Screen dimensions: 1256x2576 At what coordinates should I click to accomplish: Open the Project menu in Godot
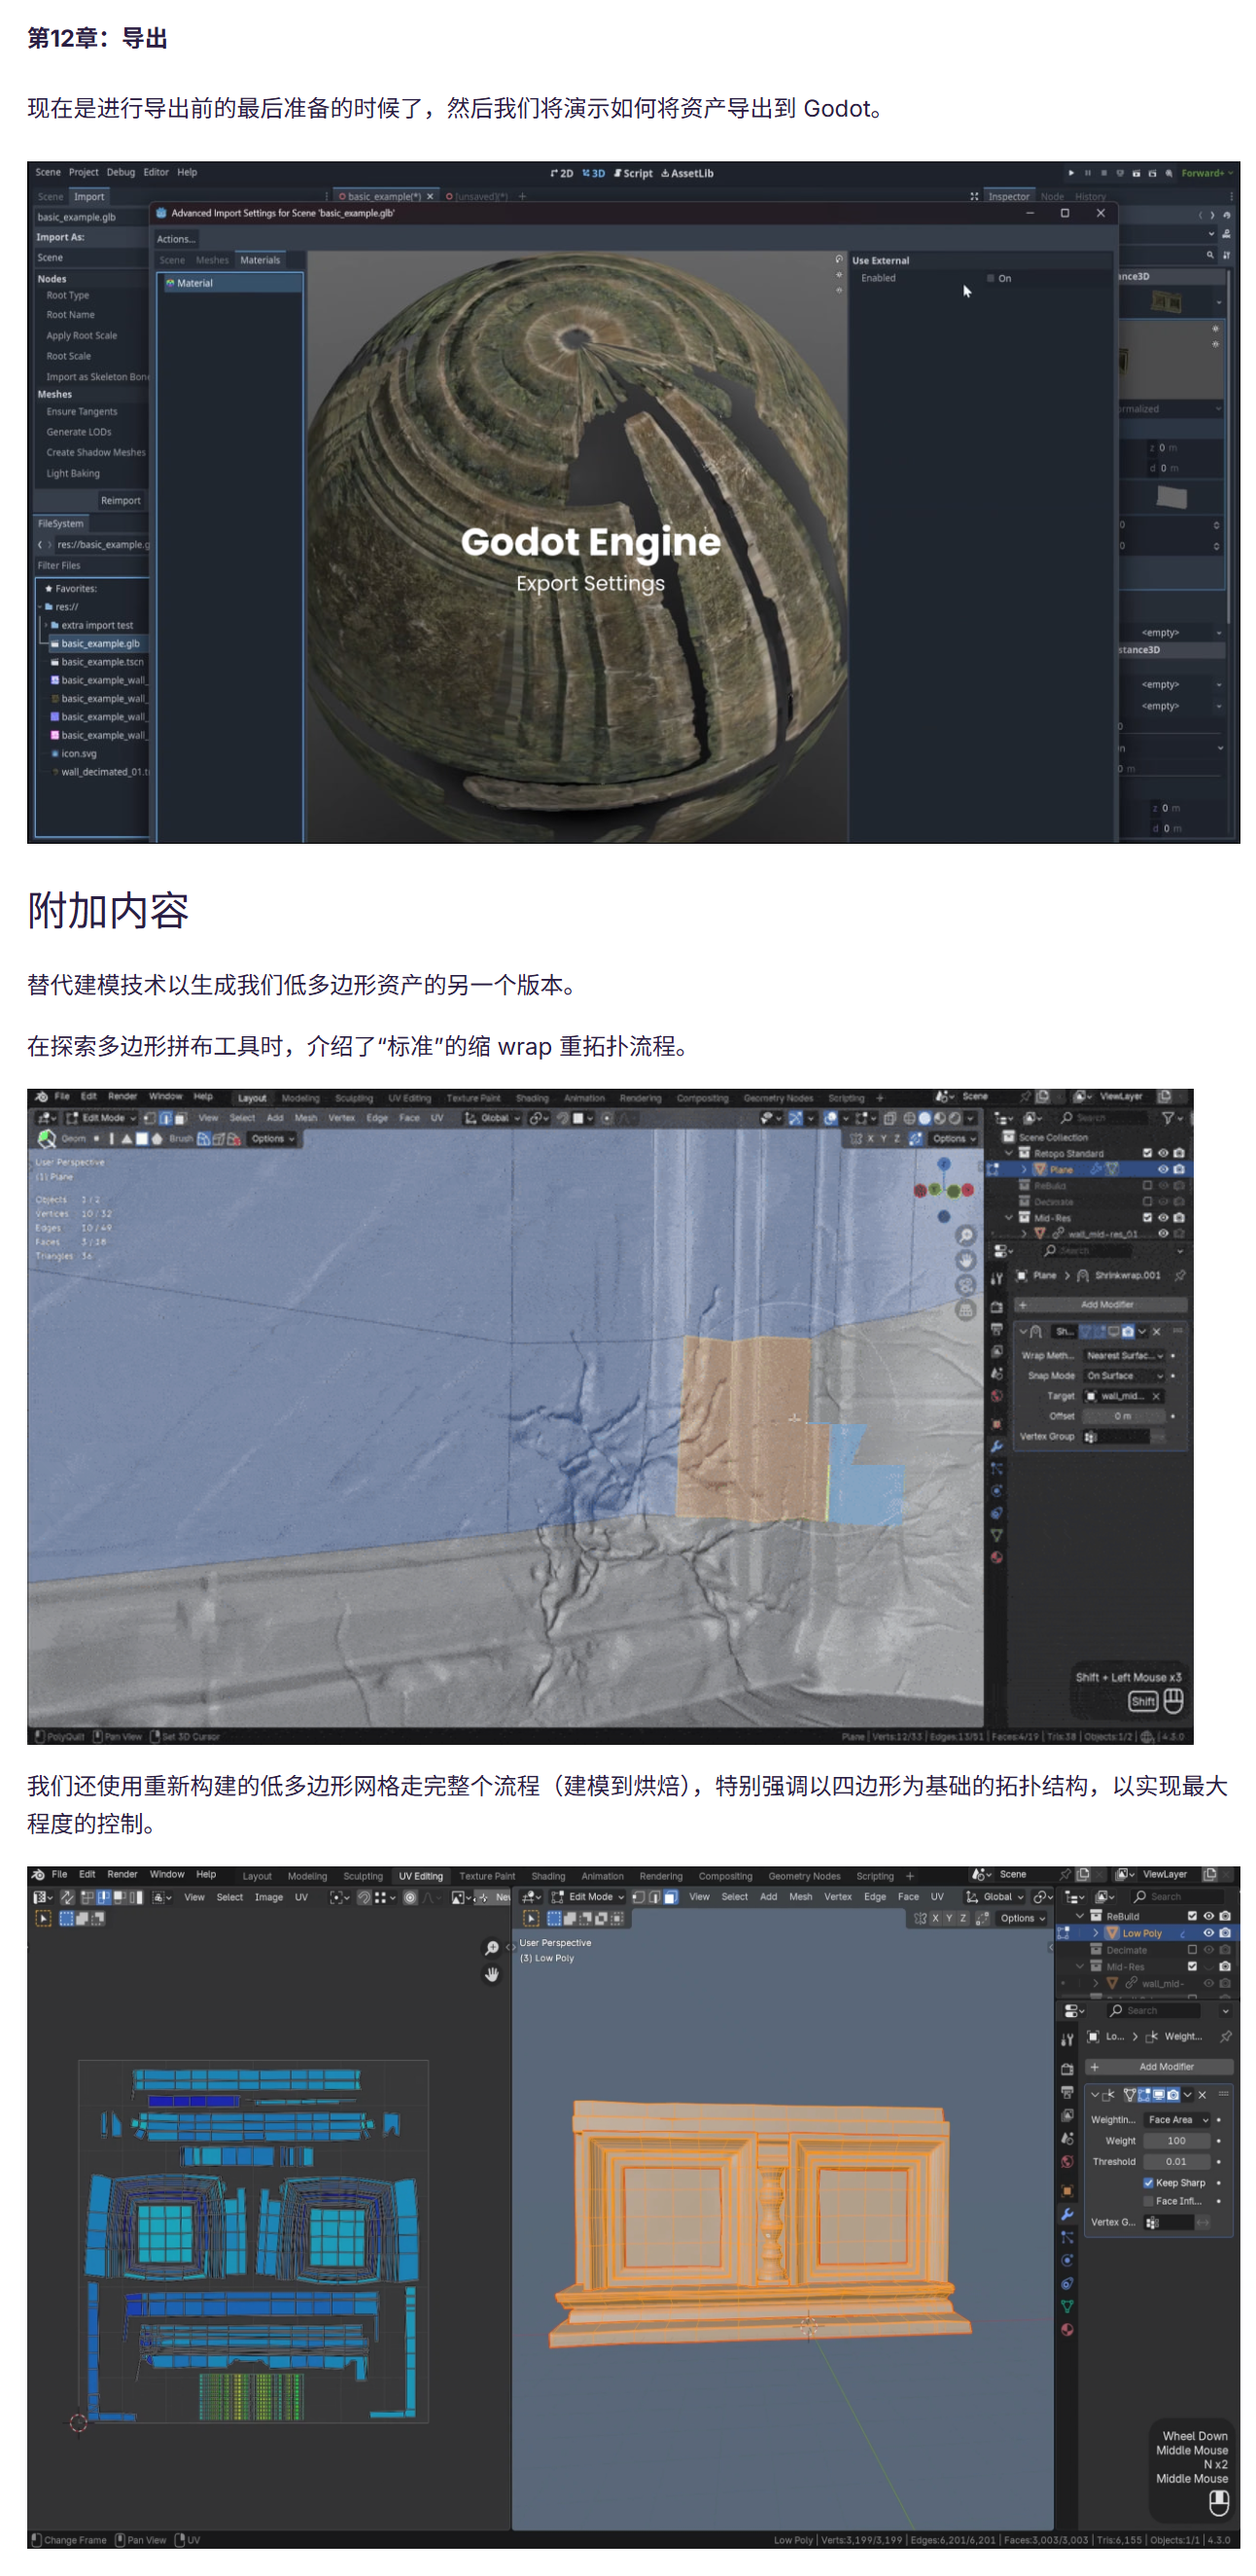tap(84, 172)
